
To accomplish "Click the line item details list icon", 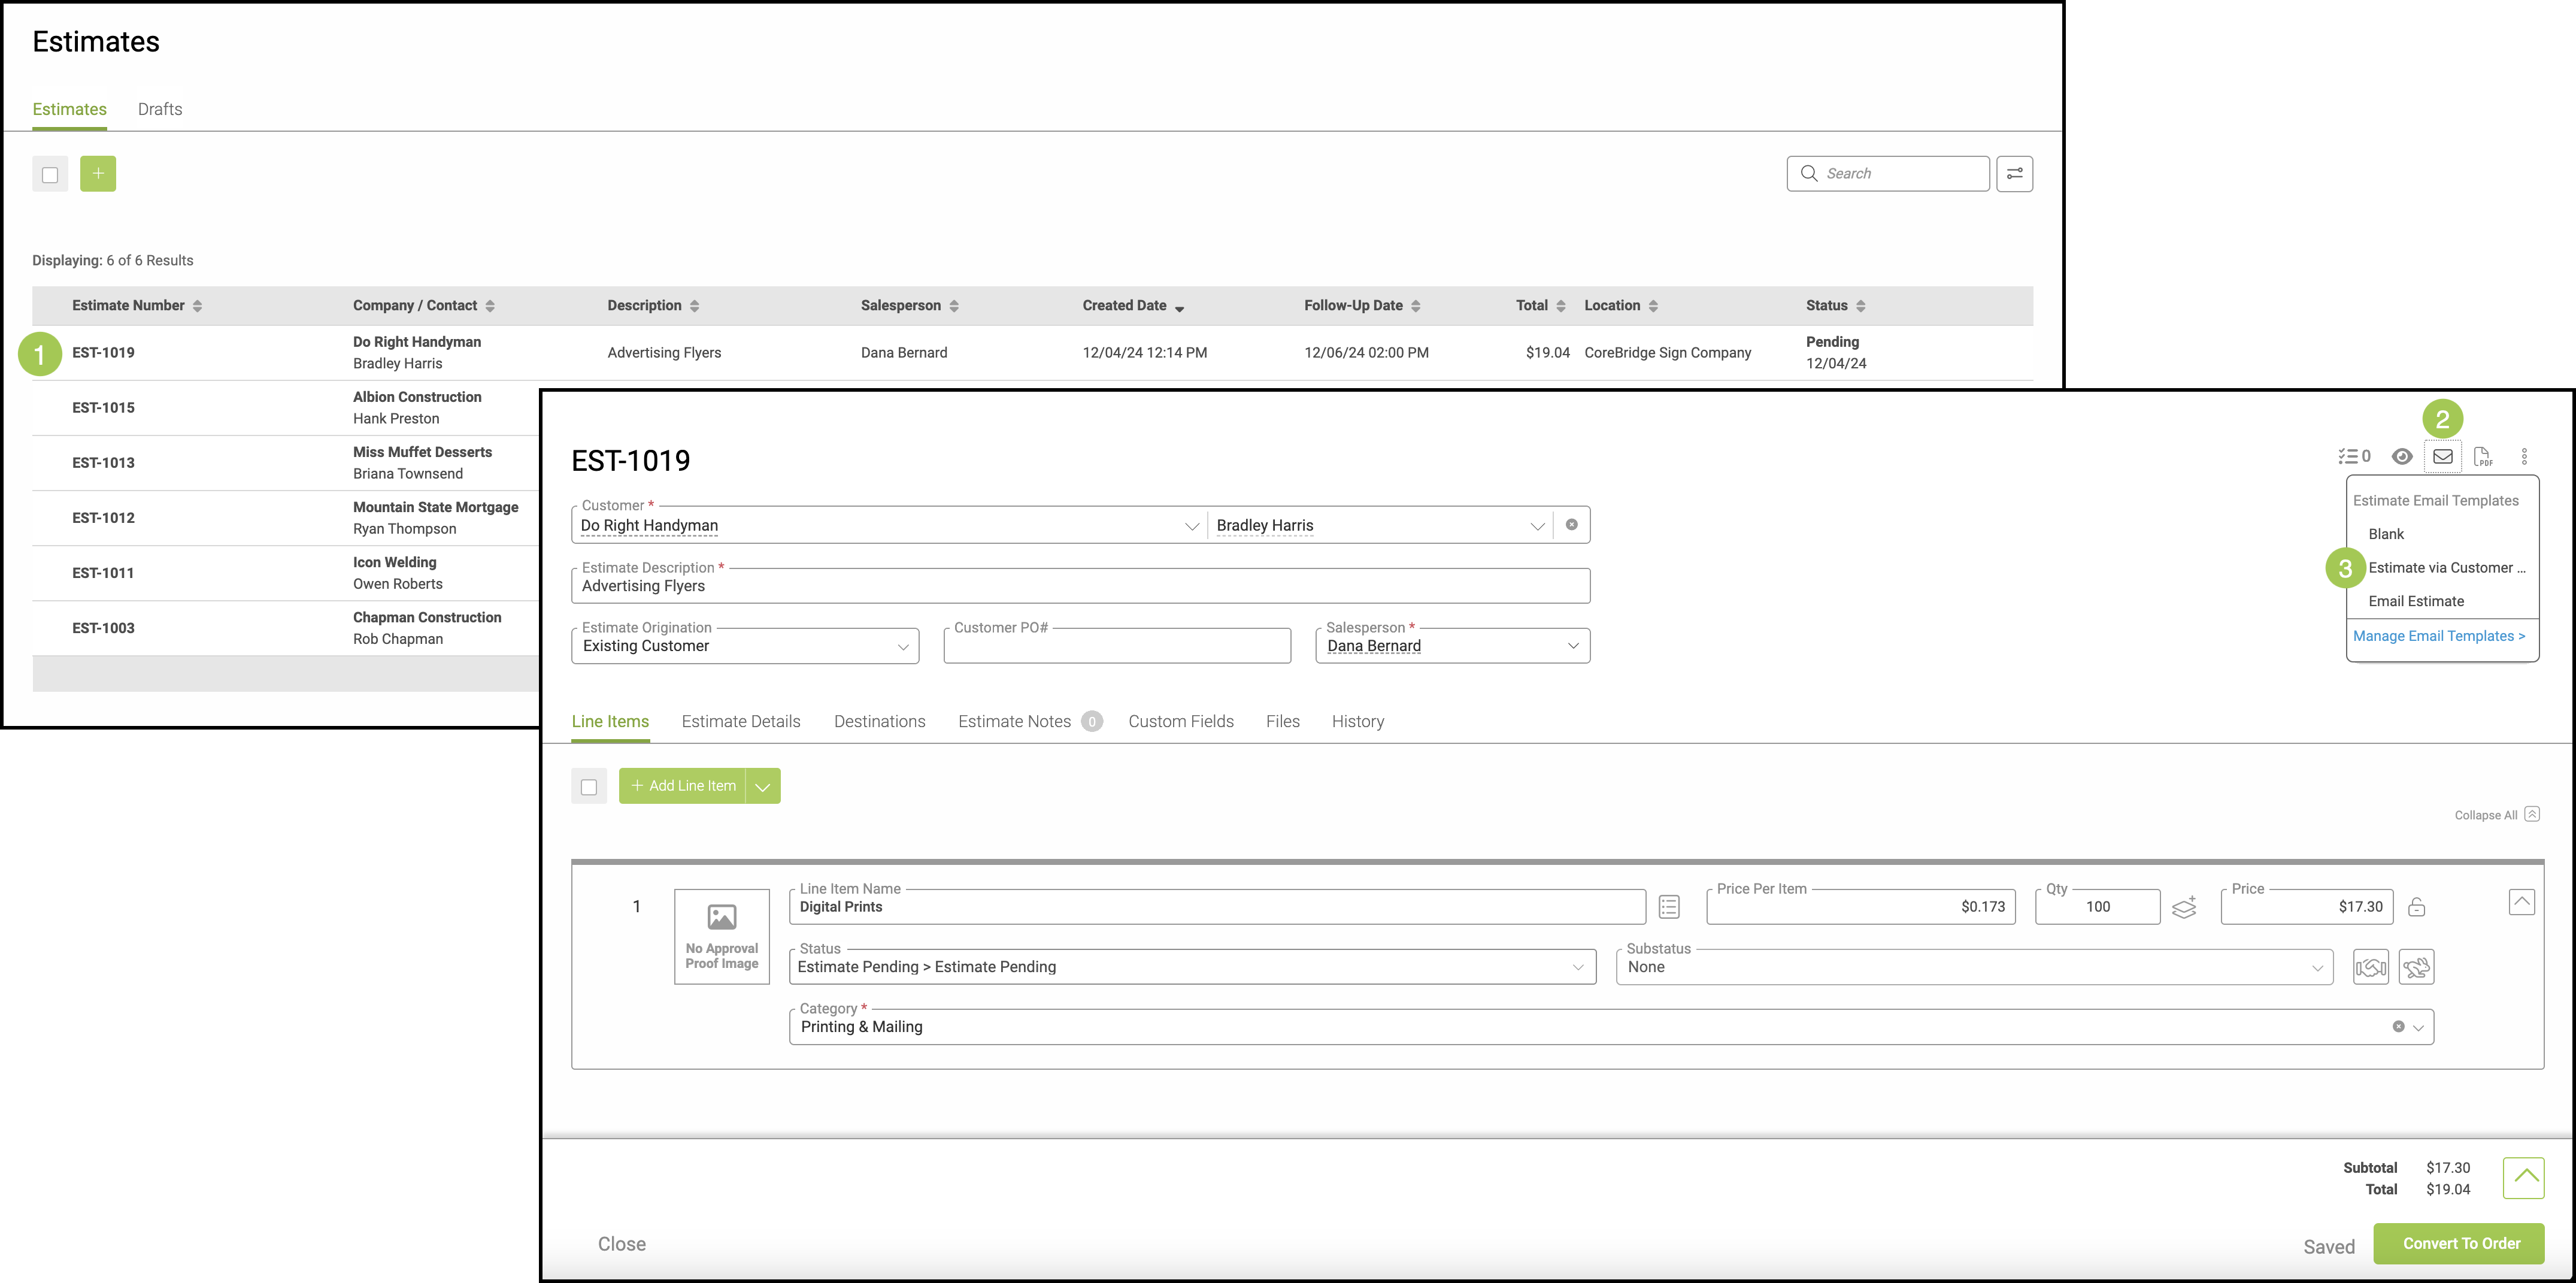I will pyautogui.click(x=1668, y=907).
